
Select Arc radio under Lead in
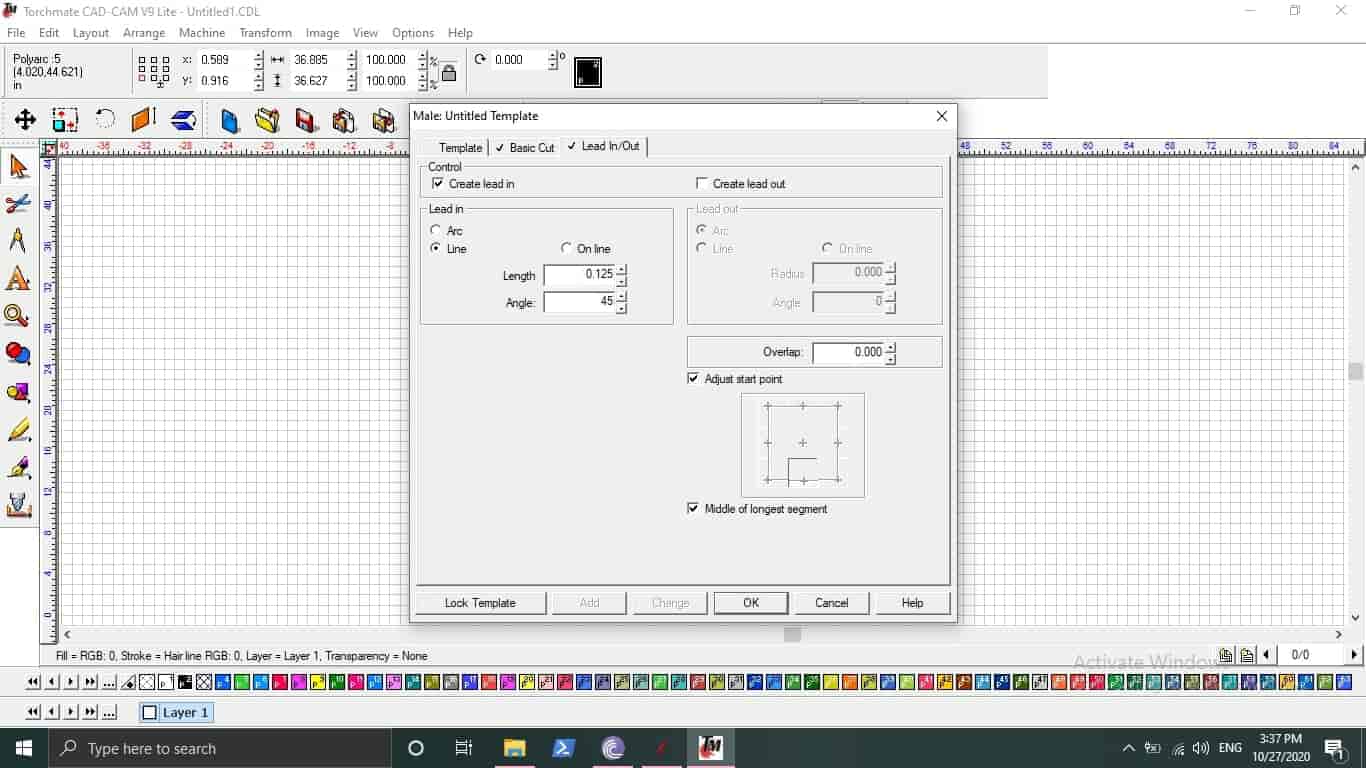[x=436, y=230]
